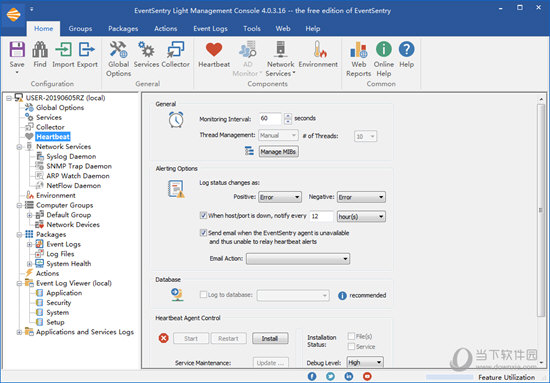Open Global Options from the ribbon
Screen dimensions: 550x383
pyautogui.click(x=118, y=49)
